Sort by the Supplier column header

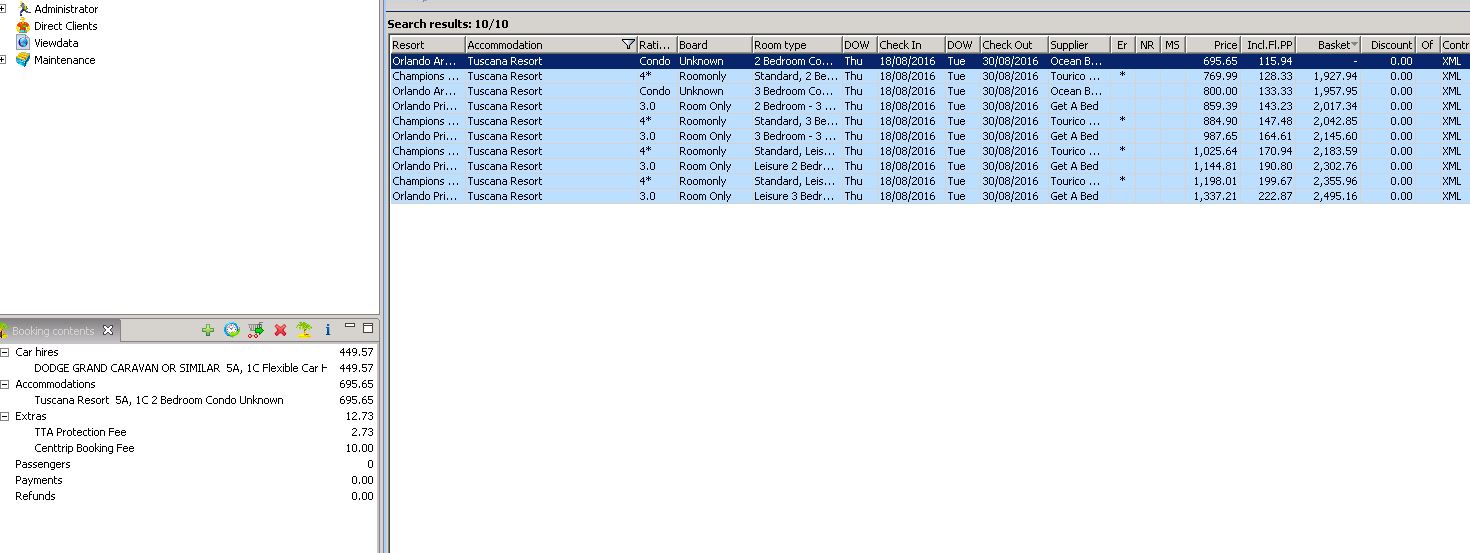tap(1079, 45)
